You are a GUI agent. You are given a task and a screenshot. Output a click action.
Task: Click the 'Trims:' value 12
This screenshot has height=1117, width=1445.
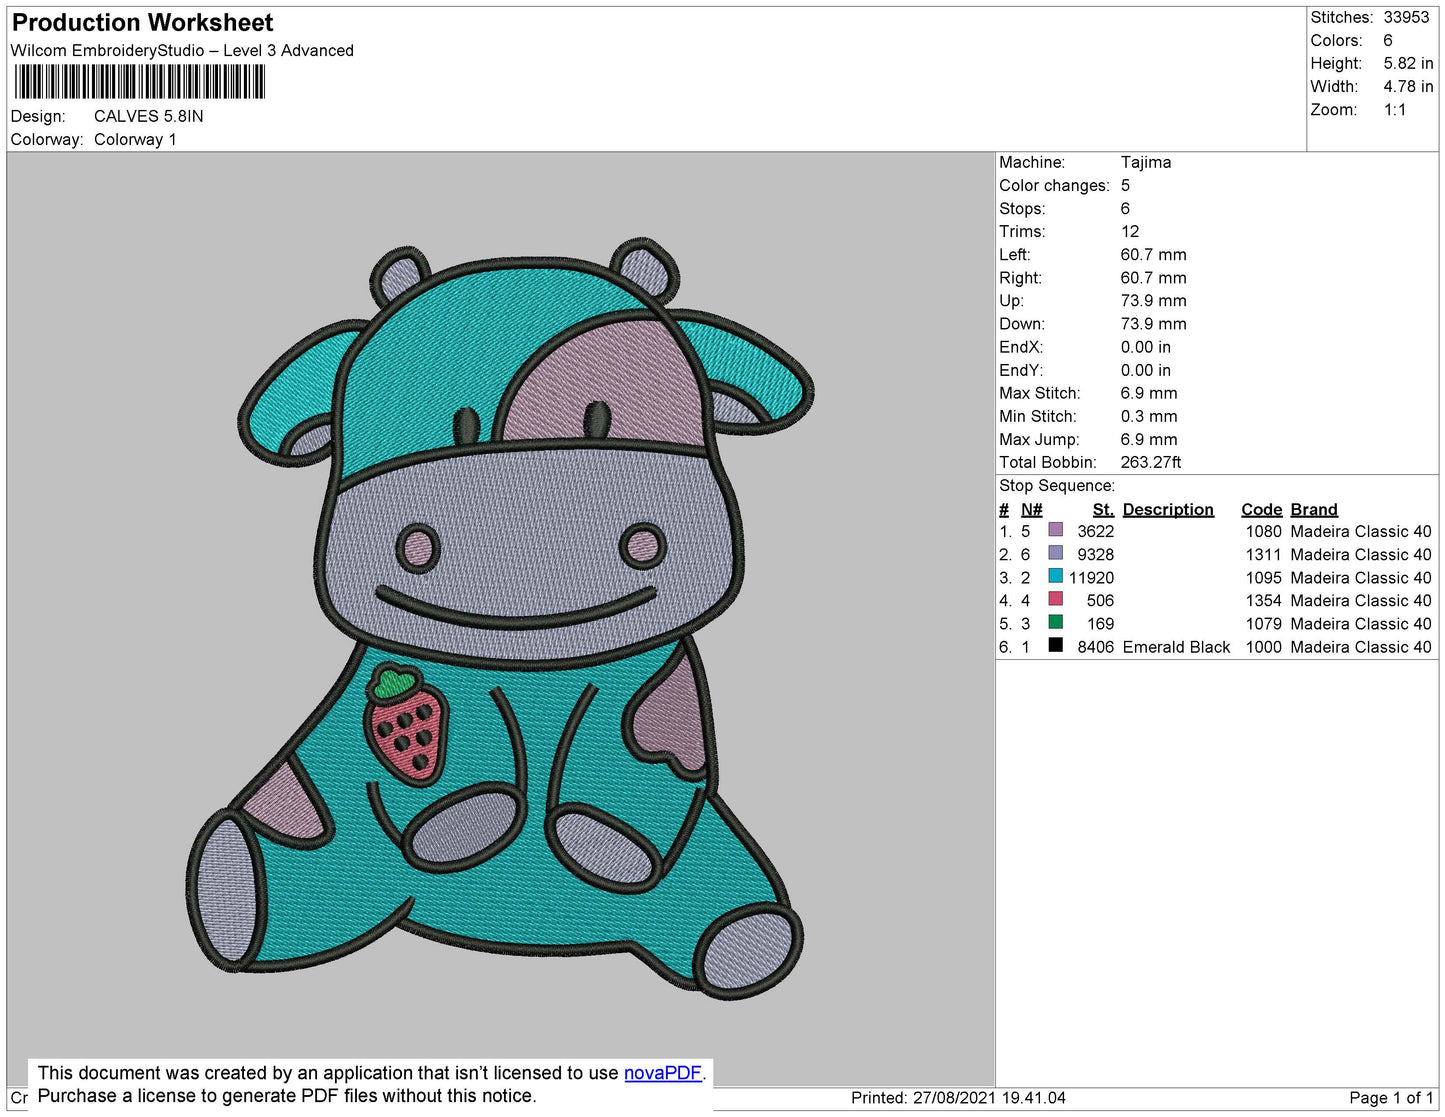pos(1129,232)
